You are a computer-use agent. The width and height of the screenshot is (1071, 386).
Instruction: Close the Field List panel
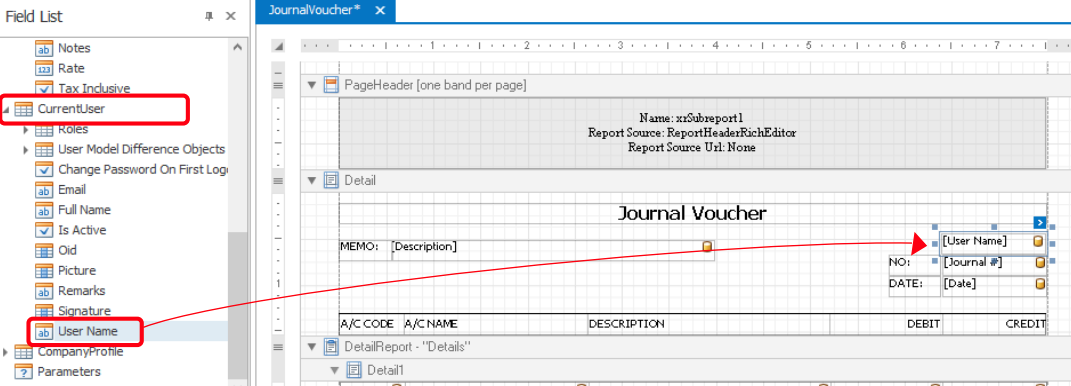(x=231, y=16)
